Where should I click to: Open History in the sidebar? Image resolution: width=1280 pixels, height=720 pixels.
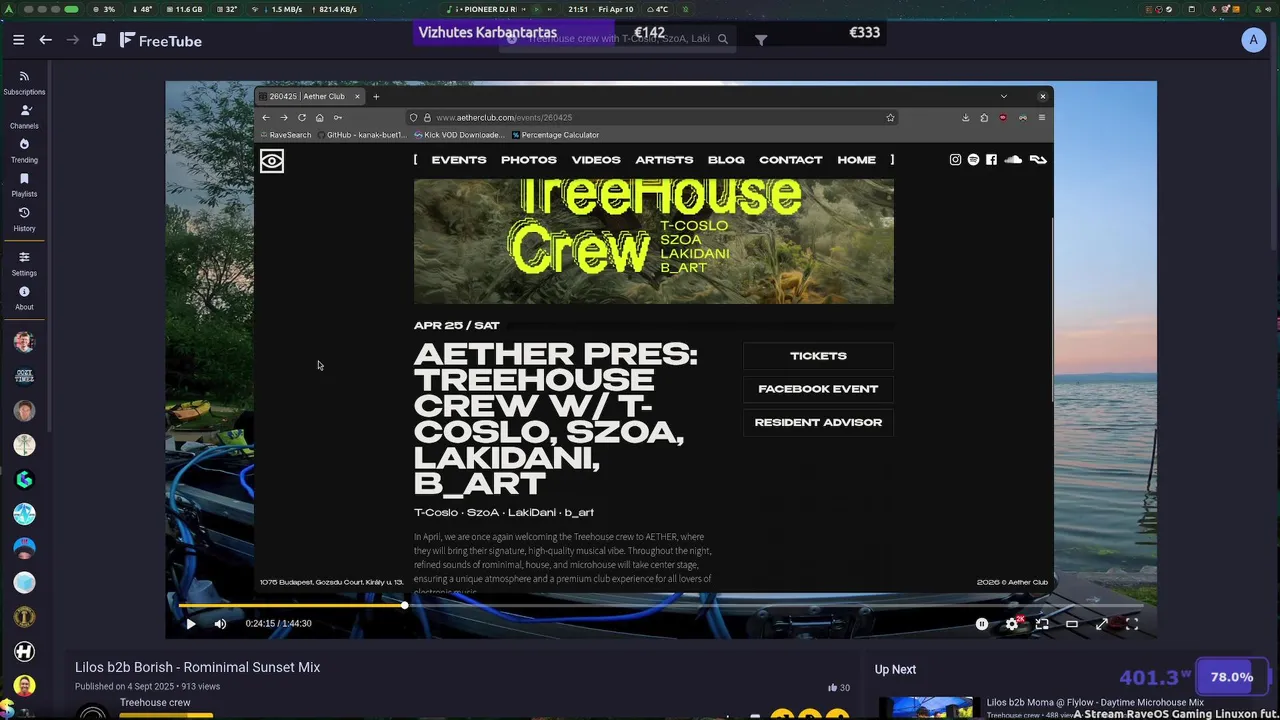pyautogui.click(x=24, y=219)
